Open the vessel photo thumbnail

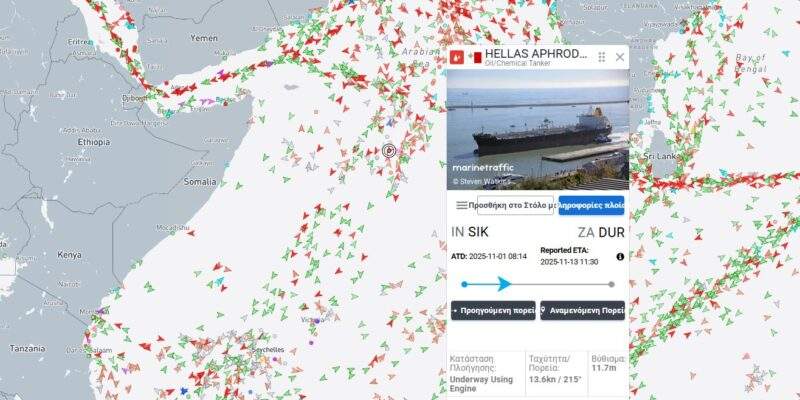[538, 130]
